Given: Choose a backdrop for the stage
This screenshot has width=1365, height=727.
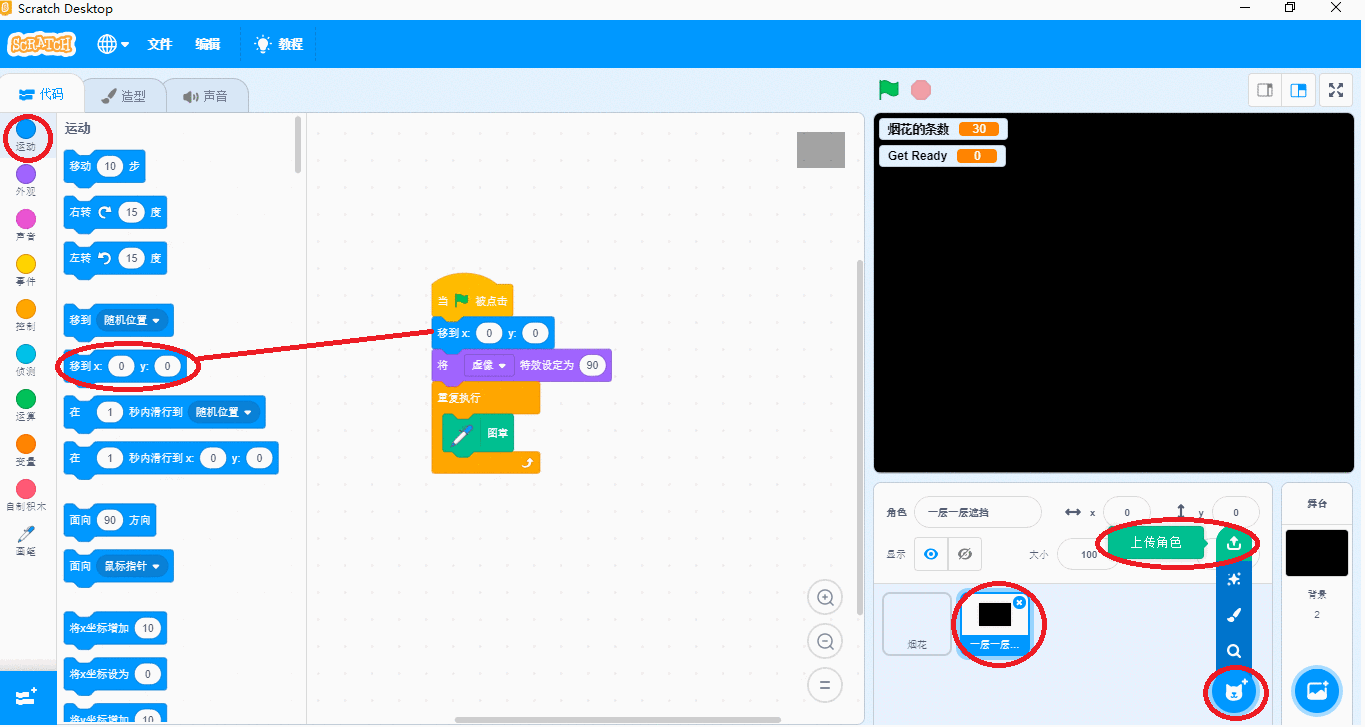Looking at the screenshot, I should point(1316,690).
